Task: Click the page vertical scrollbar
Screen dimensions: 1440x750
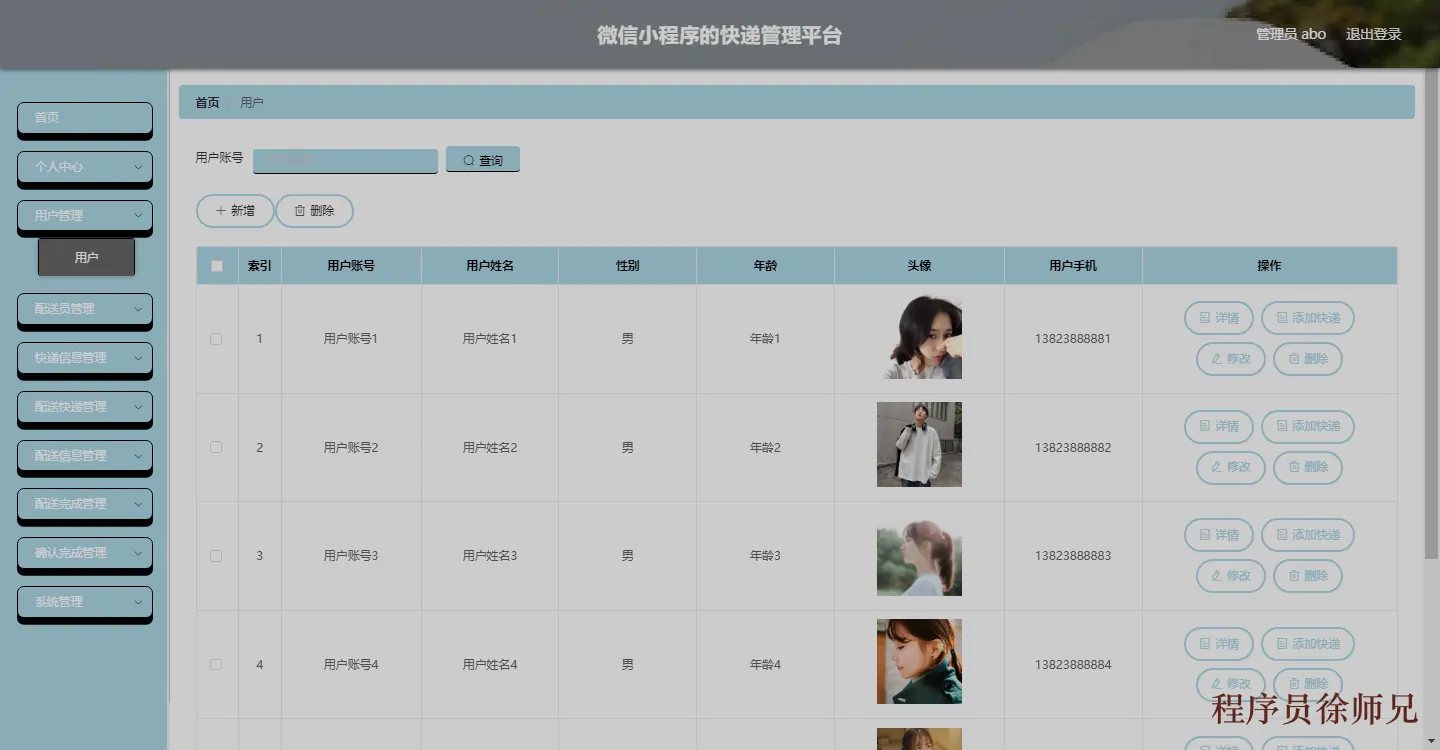Action: [x=1432, y=315]
